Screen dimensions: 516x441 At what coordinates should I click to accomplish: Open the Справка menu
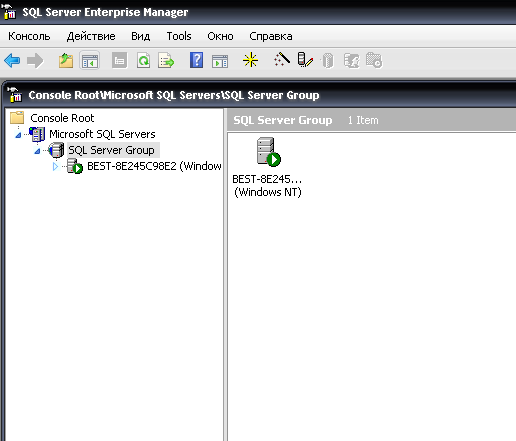[271, 36]
